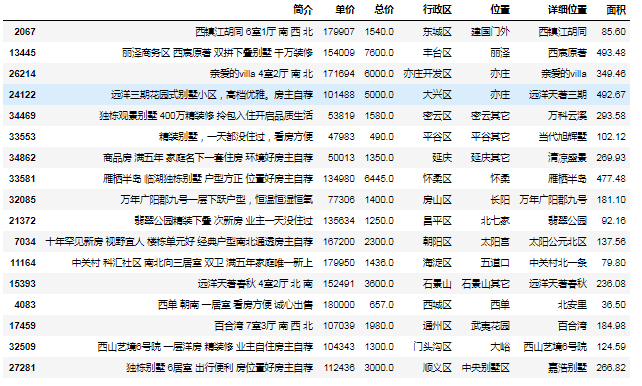The width and height of the screenshot is (642, 386).
Task: Select row index 32509
Action: pyautogui.click(x=22, y=347)
